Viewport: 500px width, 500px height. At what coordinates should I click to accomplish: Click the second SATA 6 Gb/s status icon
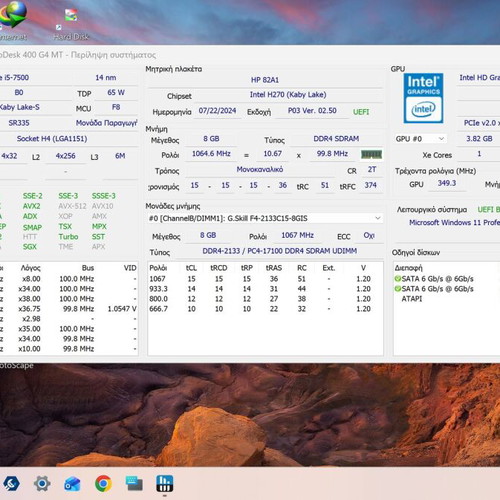[397, 289]
